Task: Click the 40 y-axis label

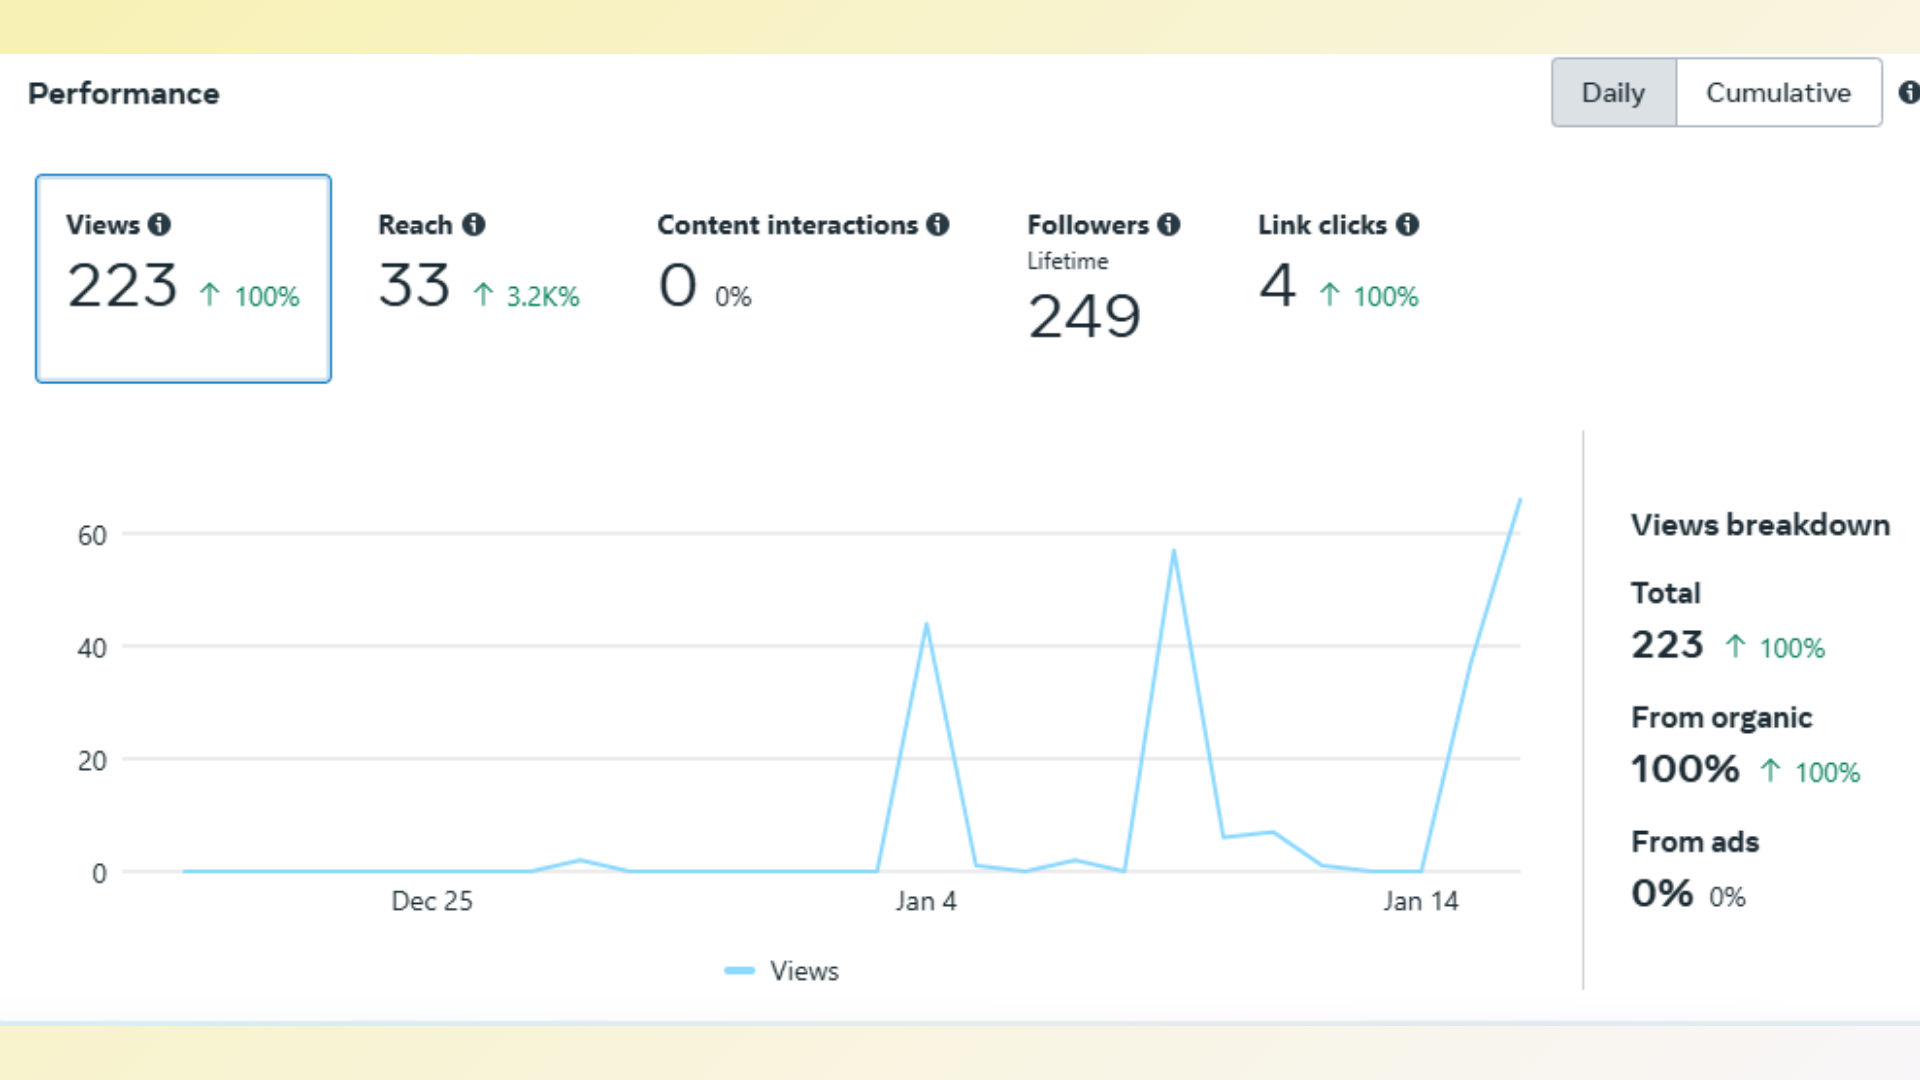Action: pos(92,648)
